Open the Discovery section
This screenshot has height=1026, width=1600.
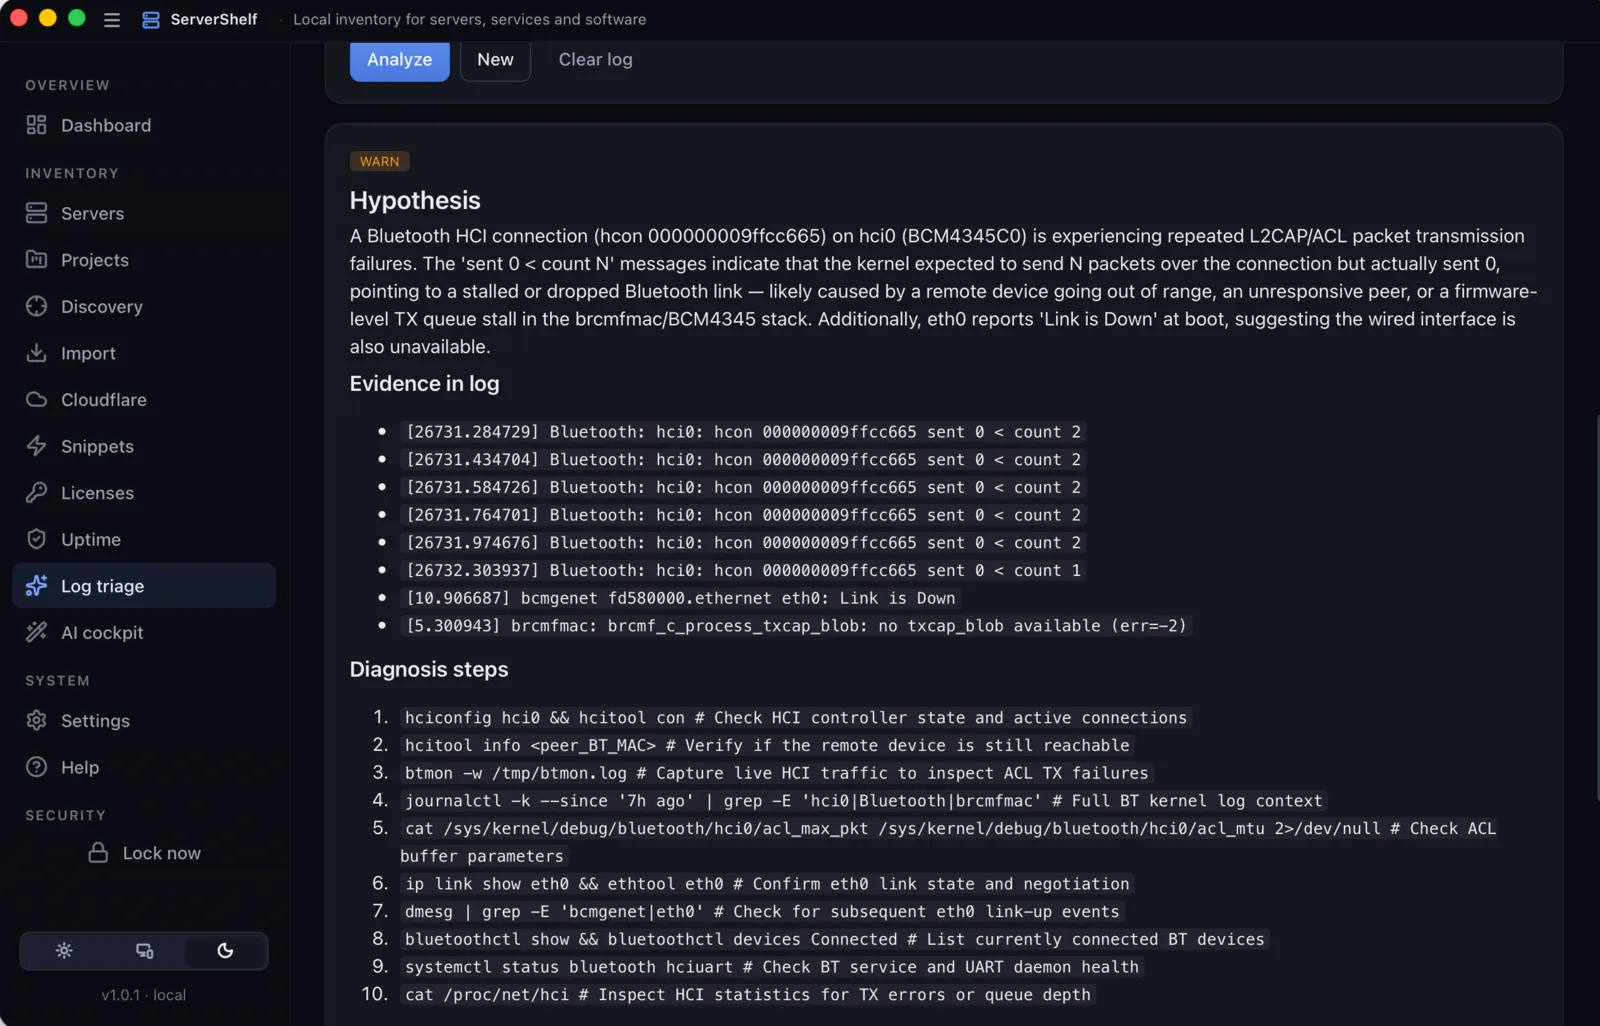point(144,306)
